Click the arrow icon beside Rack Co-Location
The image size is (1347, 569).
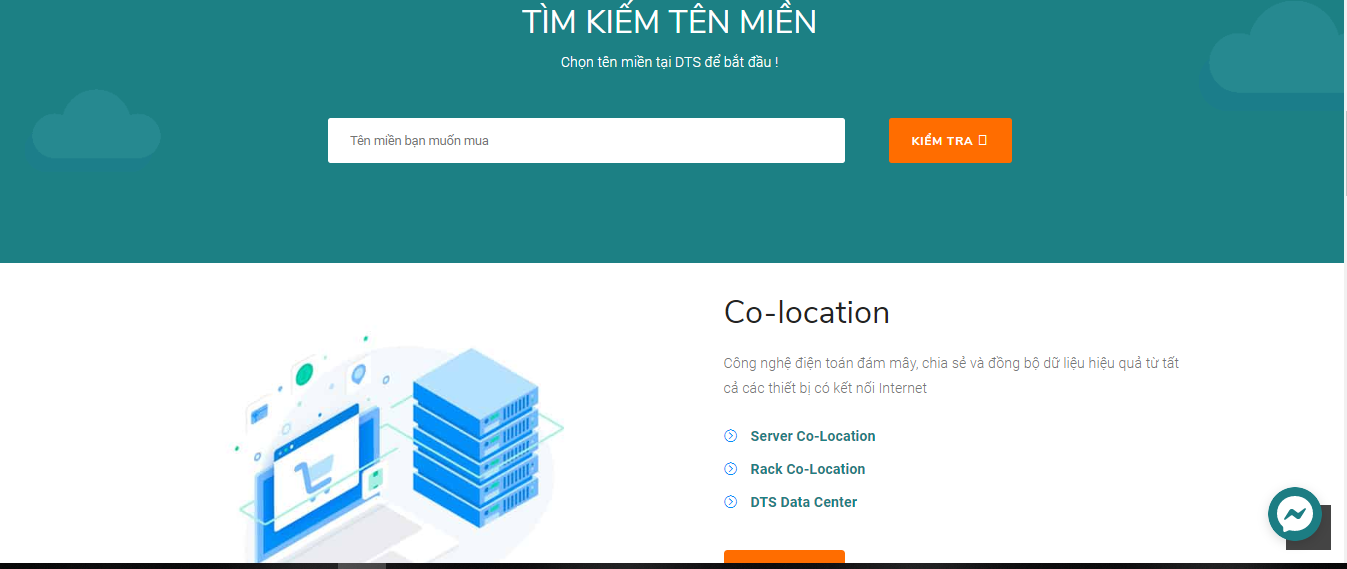pyautogui.click(x=731, y=469)
